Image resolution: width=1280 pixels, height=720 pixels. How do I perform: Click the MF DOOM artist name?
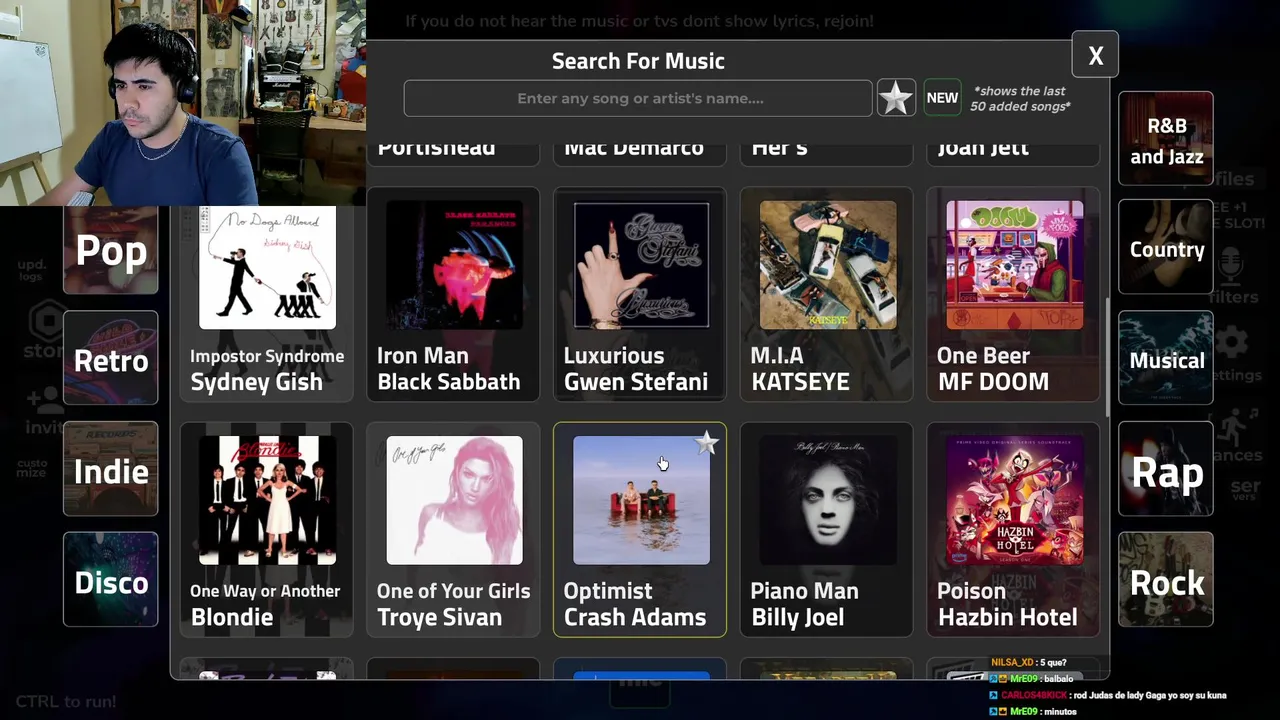coord(993,382)
